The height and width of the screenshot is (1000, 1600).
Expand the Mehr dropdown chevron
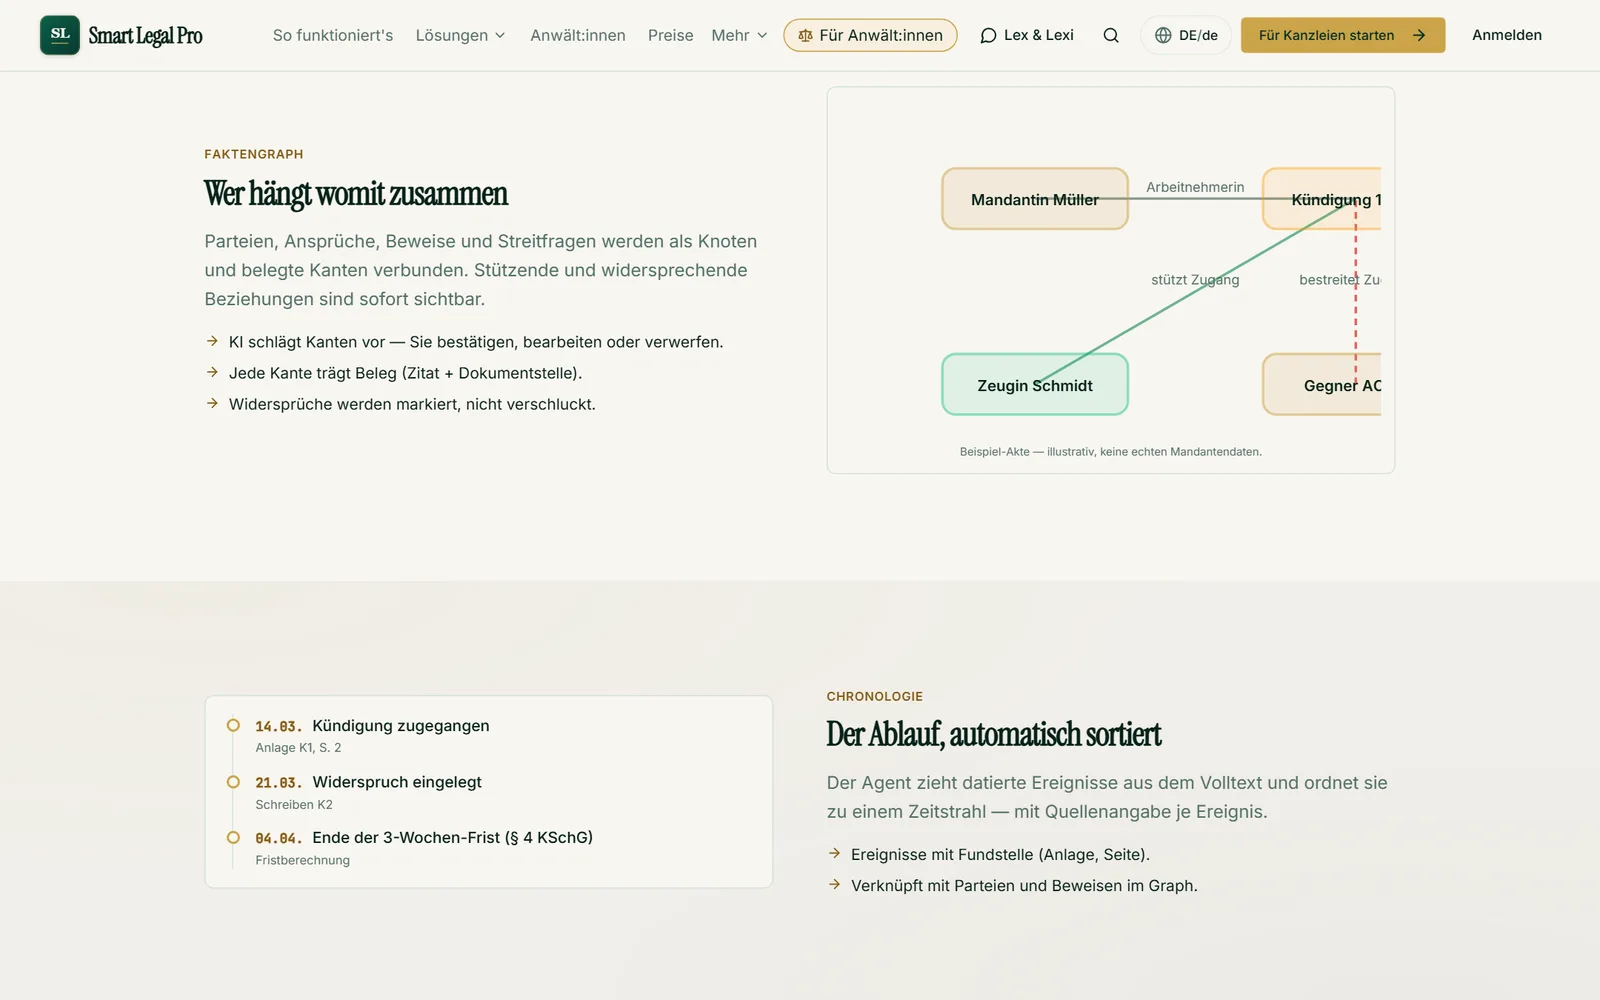pos(762,35)
